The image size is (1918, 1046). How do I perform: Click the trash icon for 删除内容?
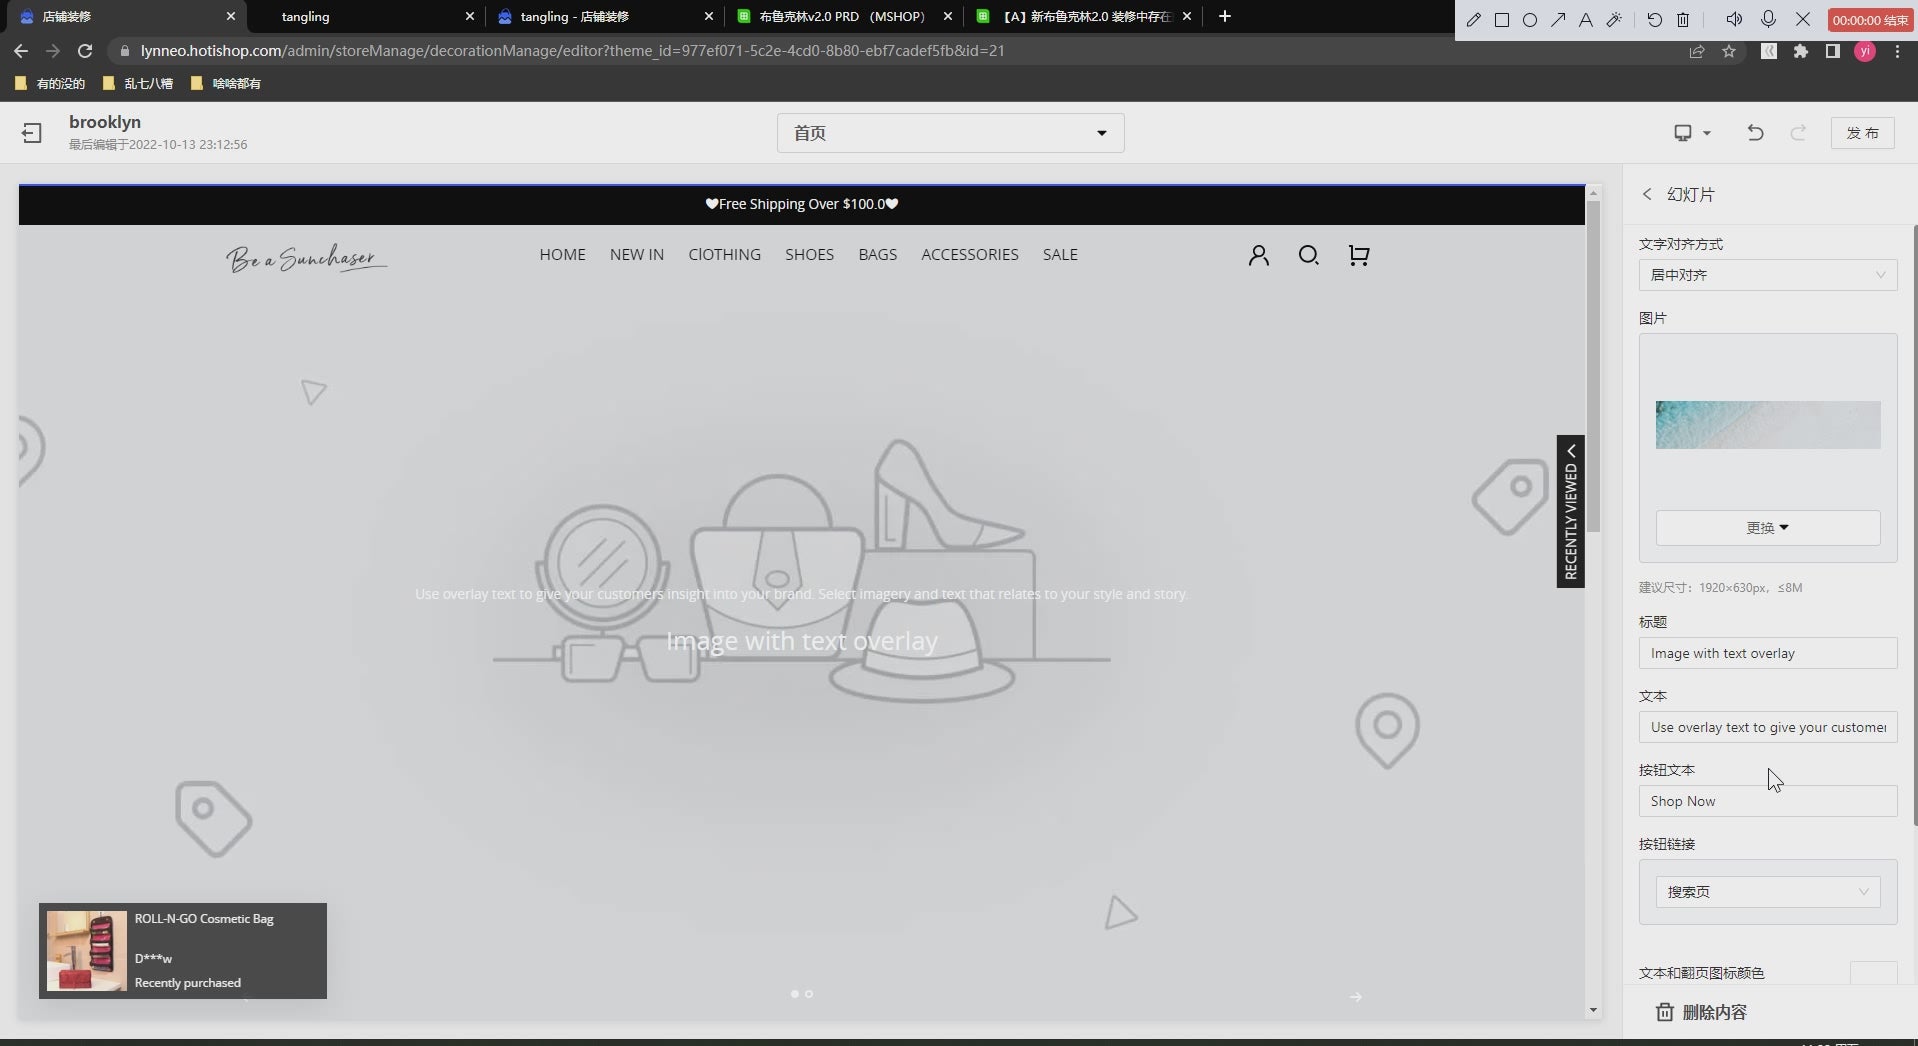[1664, 1012]
